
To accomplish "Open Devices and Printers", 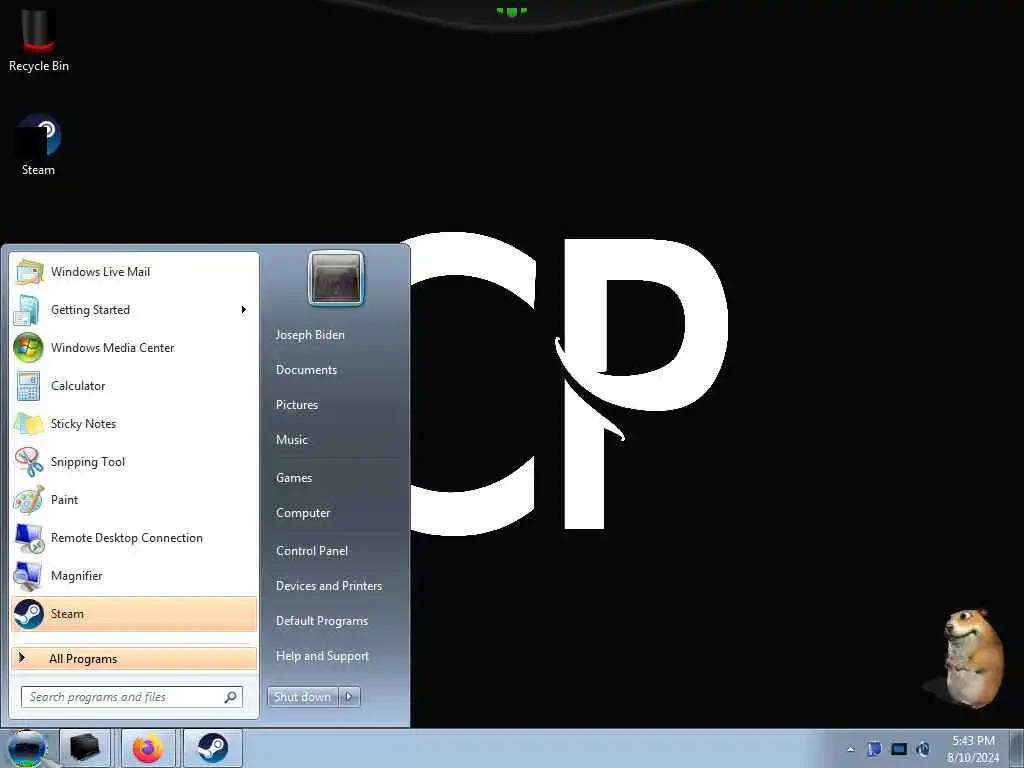I will 329,586.
